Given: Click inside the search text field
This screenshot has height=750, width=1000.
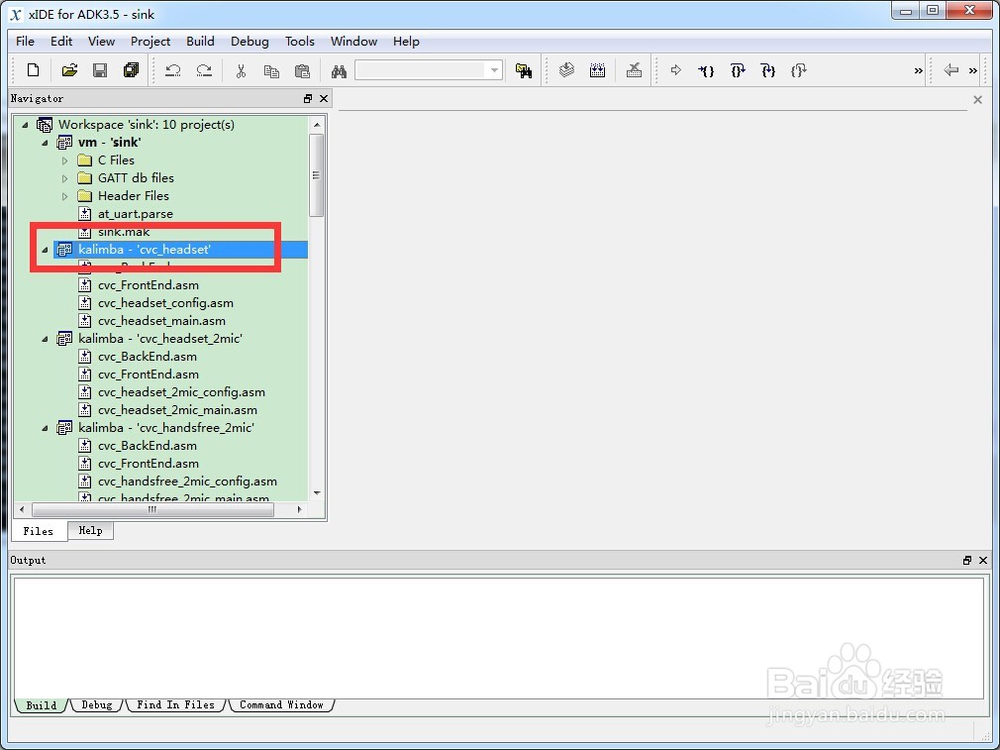Looking at the screenshot, I should tap(421, 70).
